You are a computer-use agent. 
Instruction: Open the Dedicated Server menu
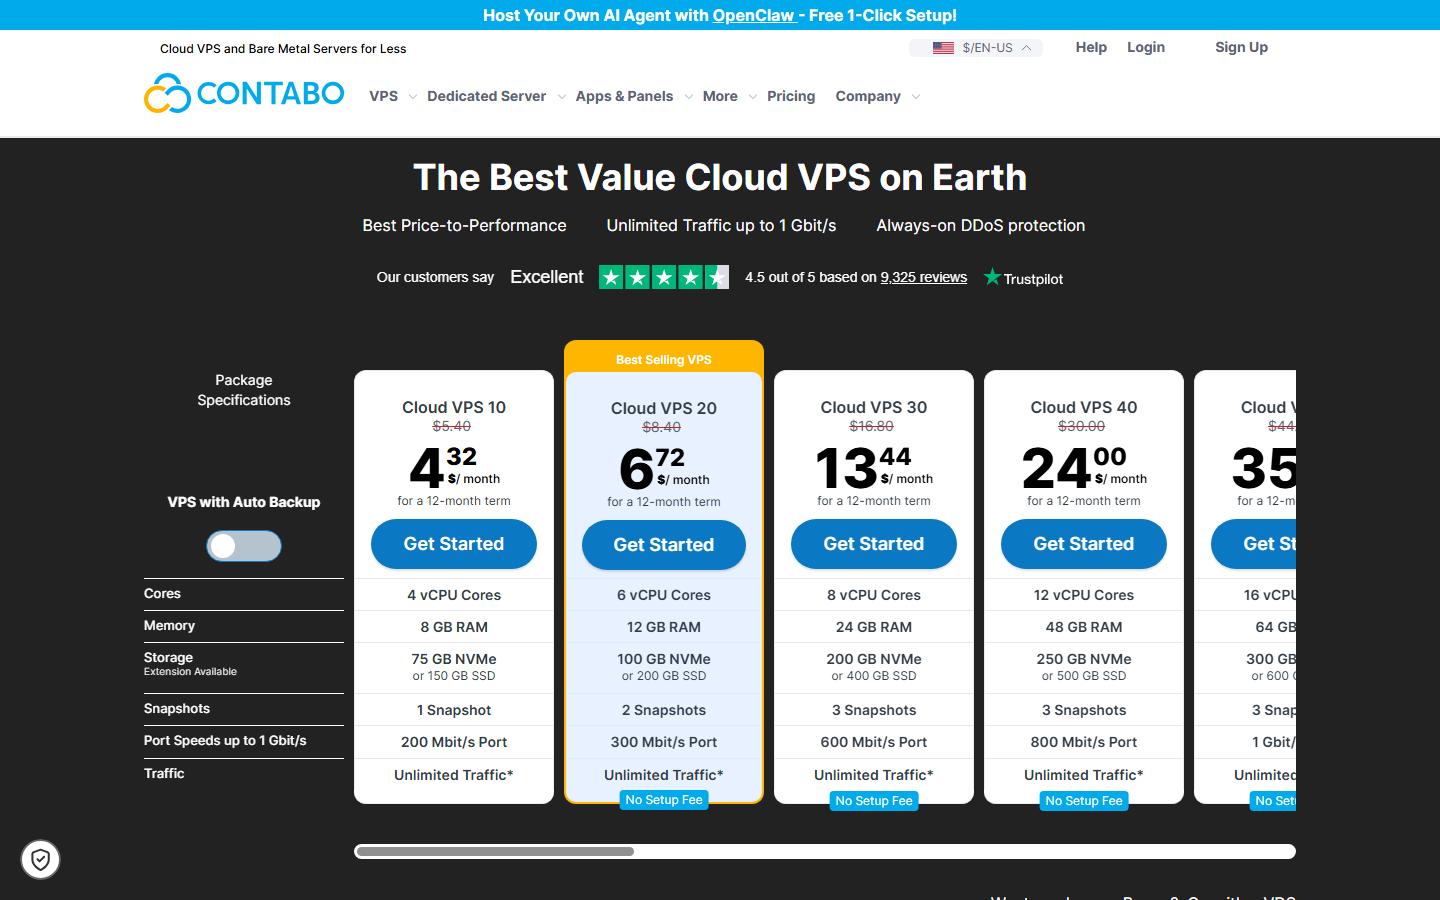(486, 96)
